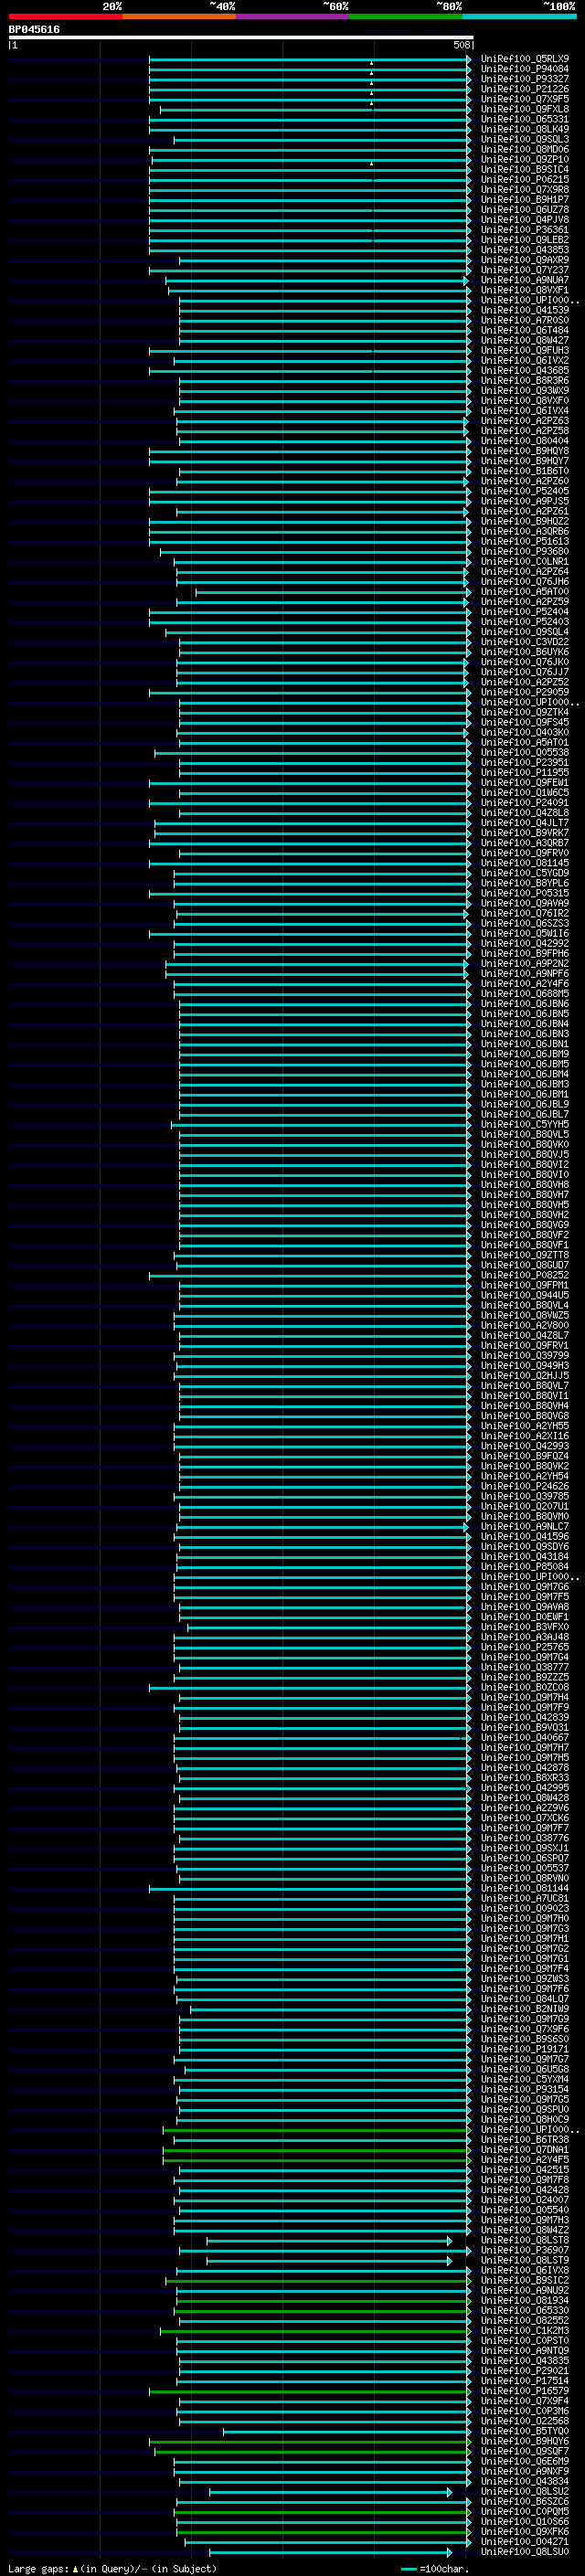Click the yellow gap marker on the UniRef100_Q5RLX9 row
The height and width of the screenshot is (2576, 585).
point(371,62)
